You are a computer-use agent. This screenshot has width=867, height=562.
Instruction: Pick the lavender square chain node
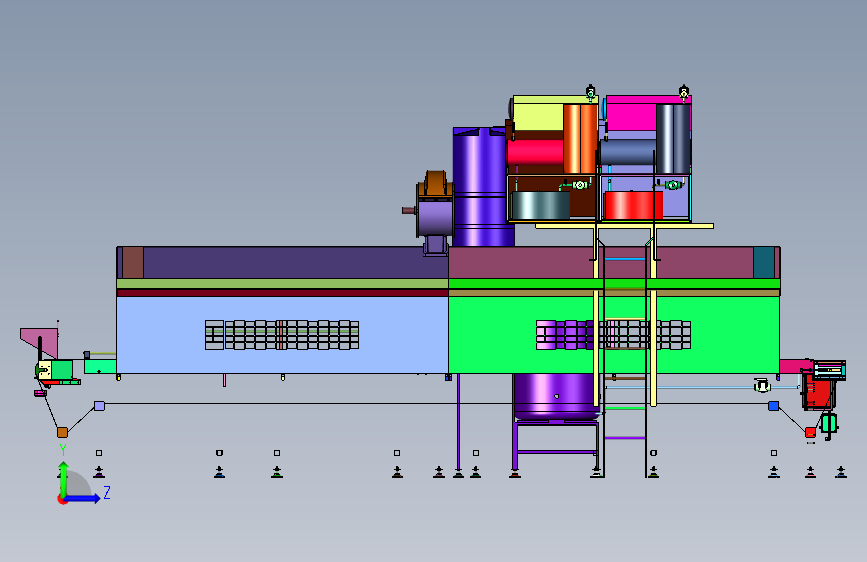(x=100, y=406)
